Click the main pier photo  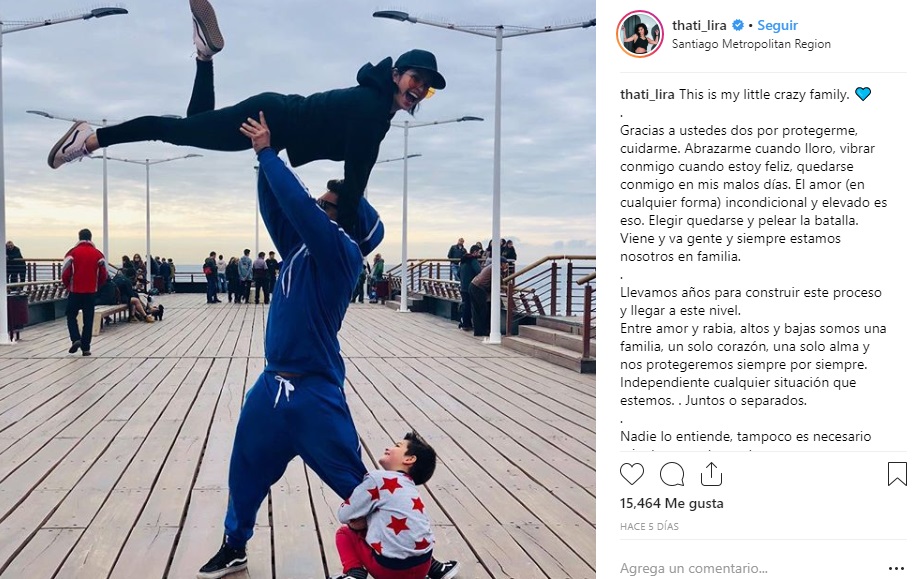click(x=298, y=290)
